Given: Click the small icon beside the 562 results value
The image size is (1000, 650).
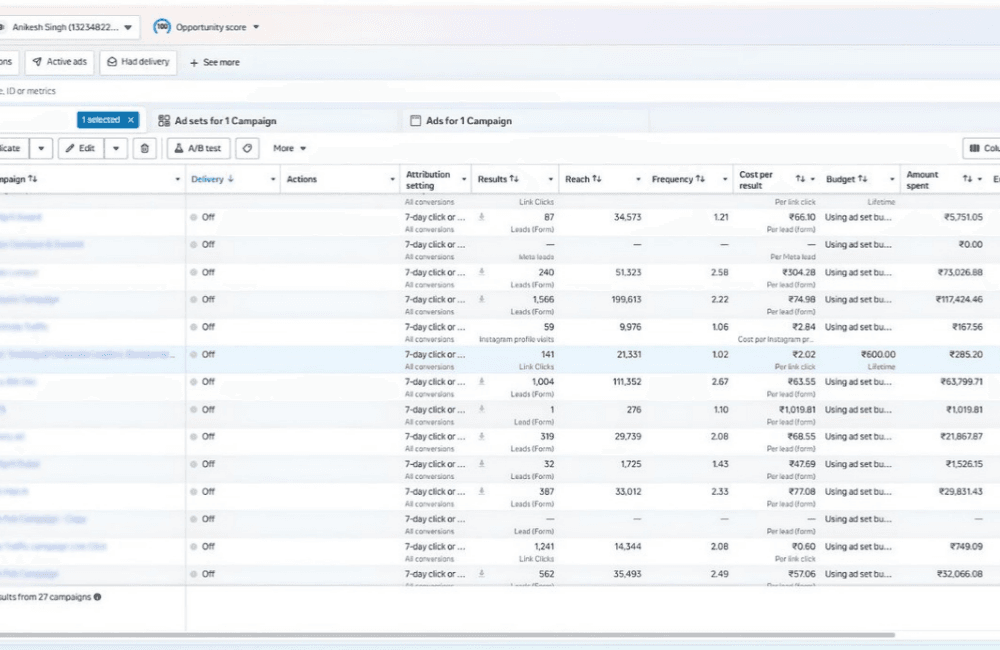Looking at the screenshot, I should (x=482, y=573).
